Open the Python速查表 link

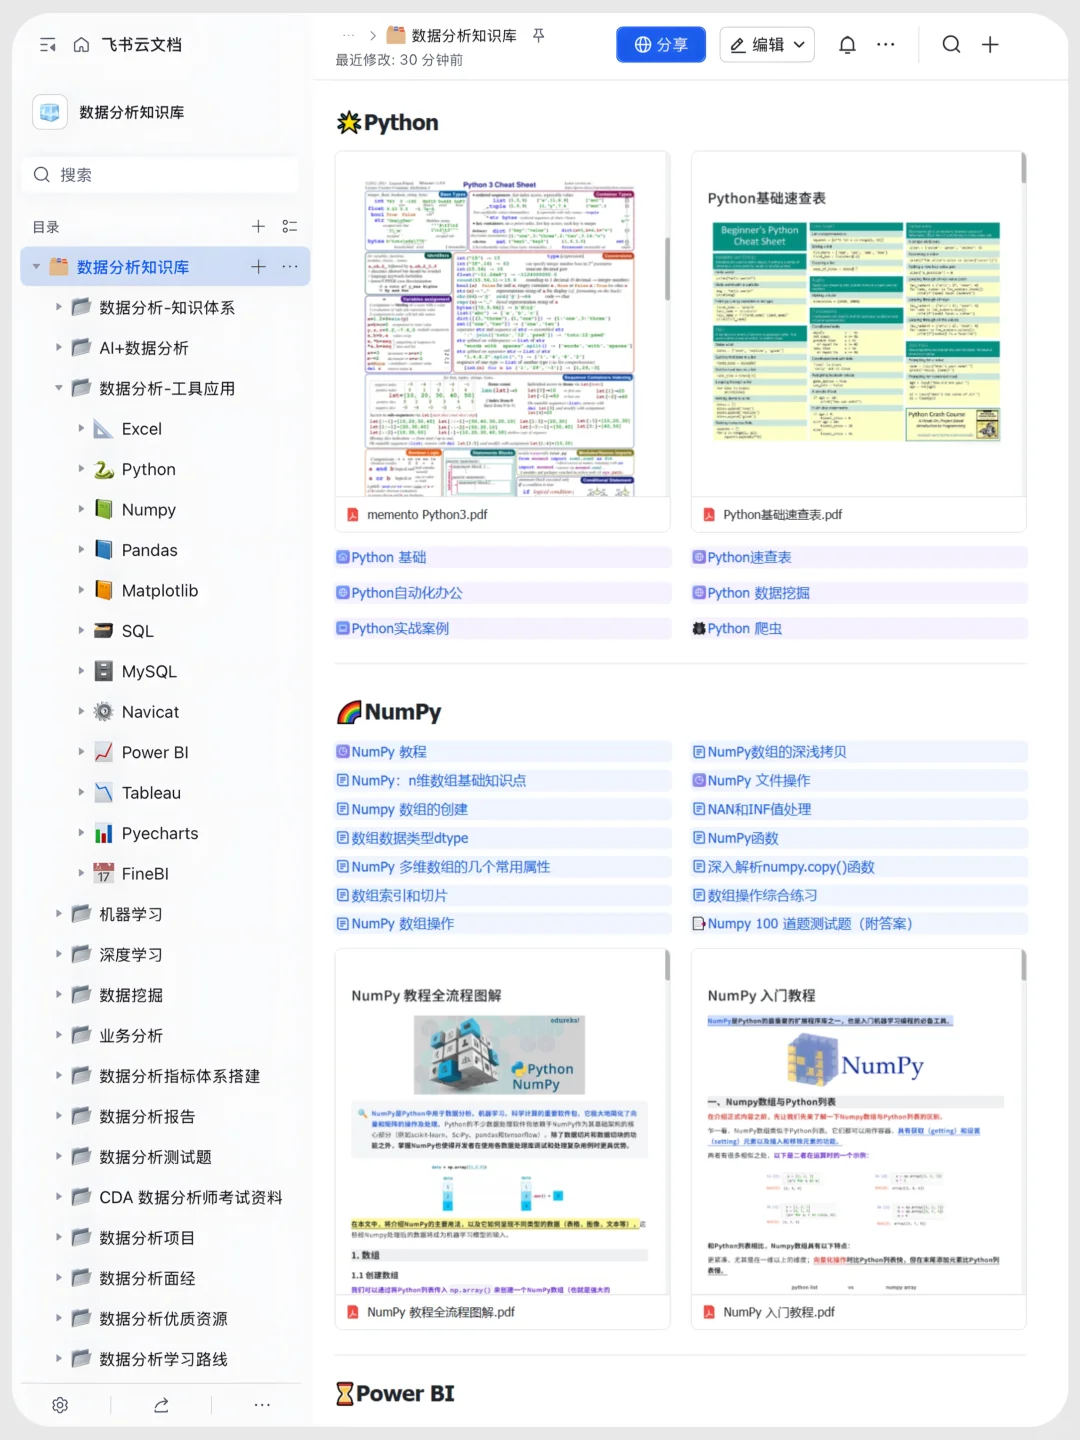coord(749,557)
